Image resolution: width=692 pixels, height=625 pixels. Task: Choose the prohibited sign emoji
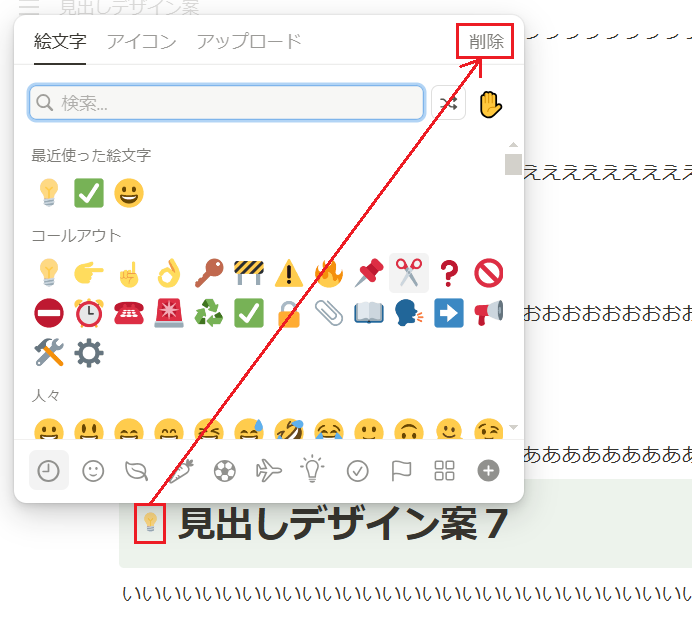pos(489,273)
